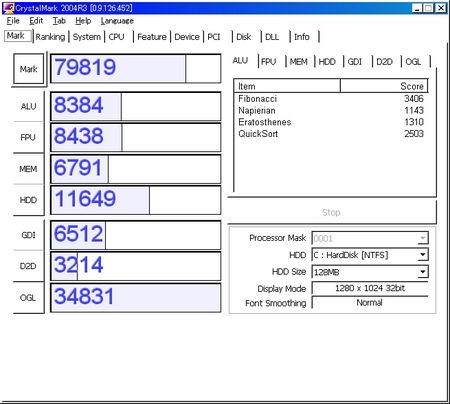Viewport: 450px width, 404px height.
Task: Open the Help menu
Action: 83,21
